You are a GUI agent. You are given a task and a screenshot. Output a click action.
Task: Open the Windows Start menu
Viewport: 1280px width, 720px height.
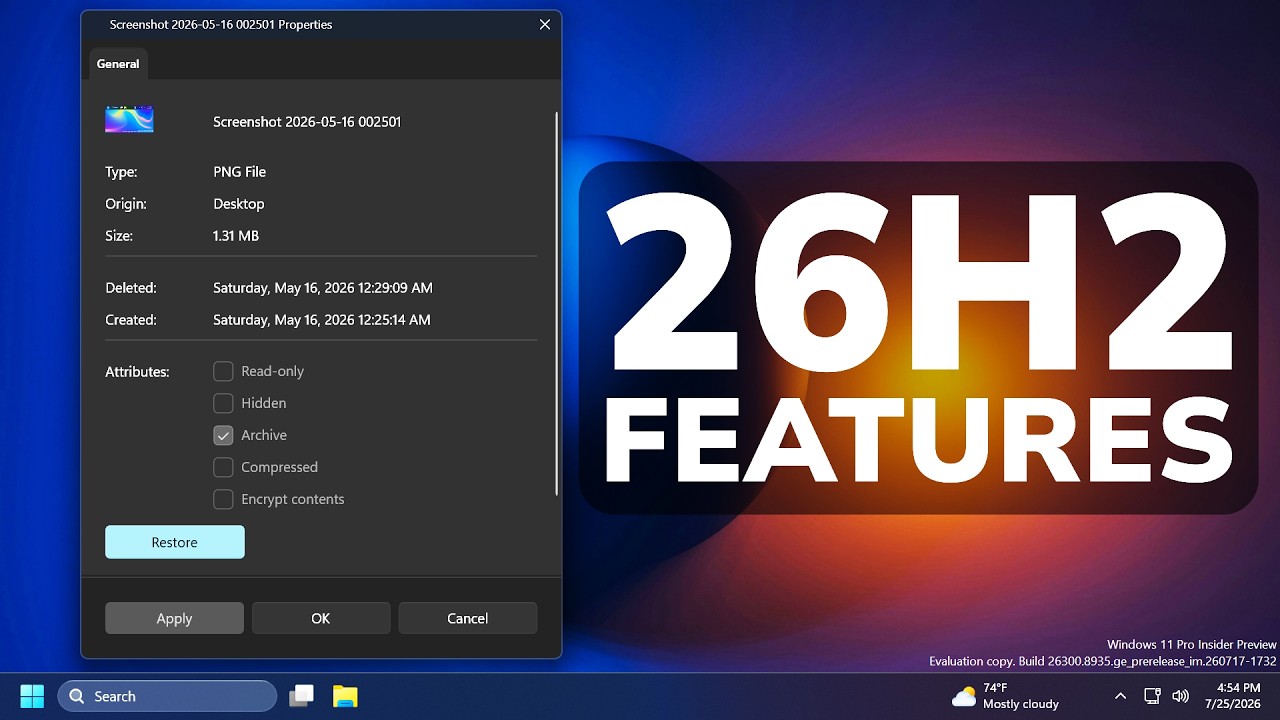click(x=32, y=696)
